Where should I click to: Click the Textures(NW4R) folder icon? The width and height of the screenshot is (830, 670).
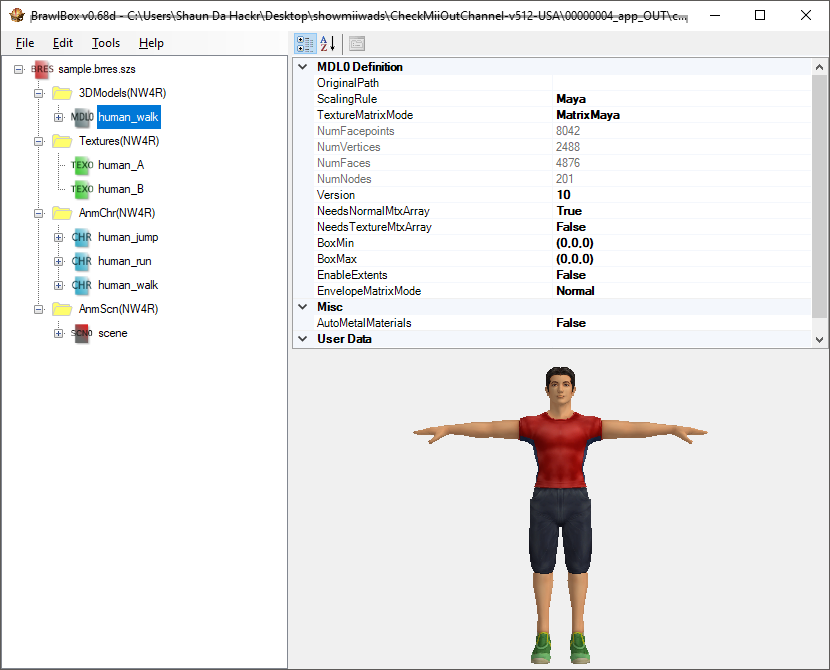click(62, 141)
